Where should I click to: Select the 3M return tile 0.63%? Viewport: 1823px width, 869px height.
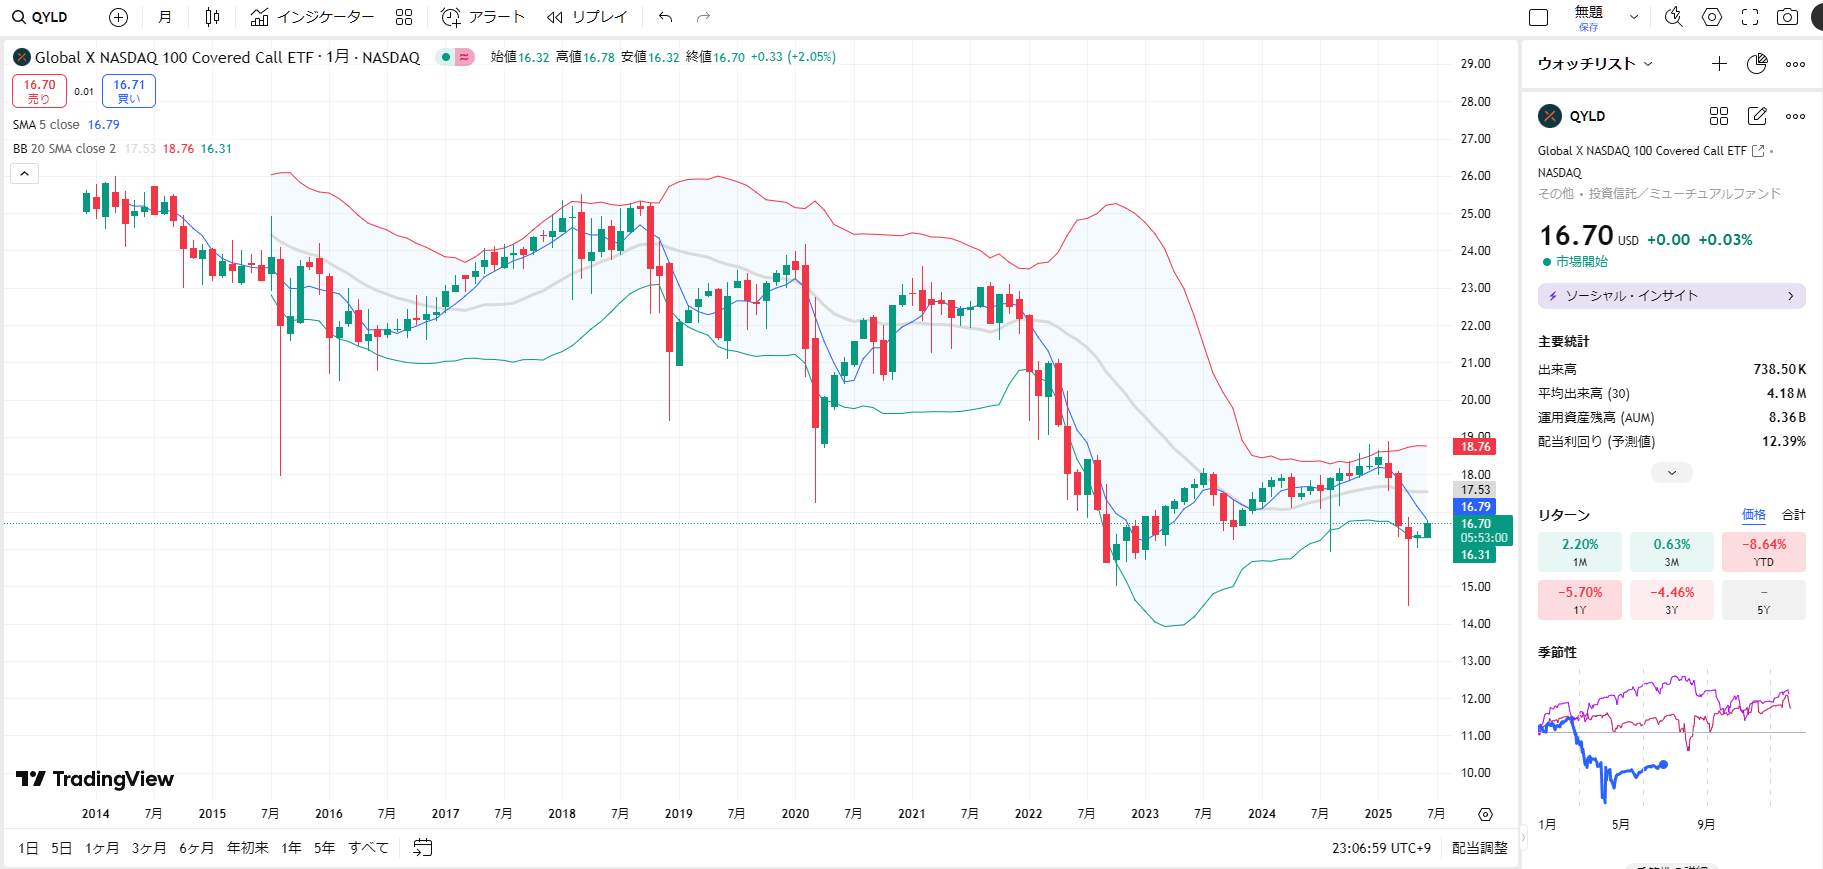(x=1672, y=552)
